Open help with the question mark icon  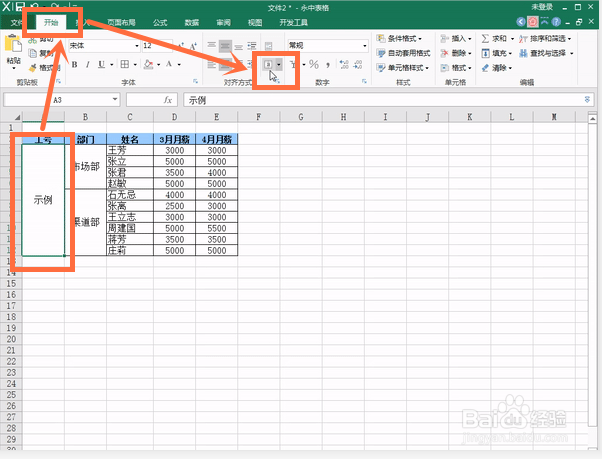[x=556, y=22]
